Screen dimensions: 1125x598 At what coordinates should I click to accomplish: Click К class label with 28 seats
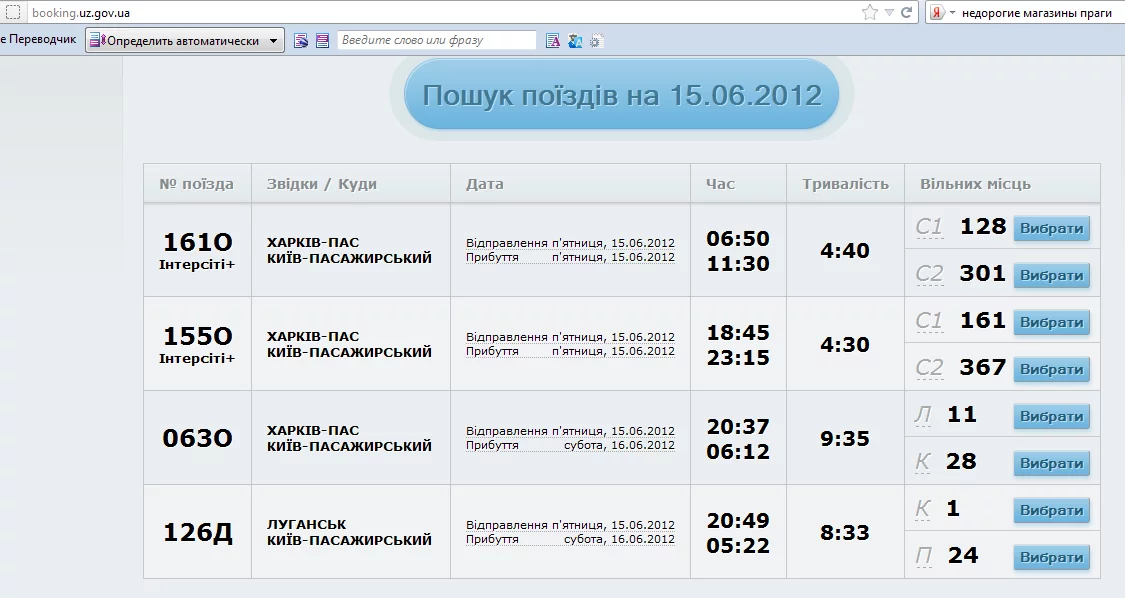(x=923, y=462)
